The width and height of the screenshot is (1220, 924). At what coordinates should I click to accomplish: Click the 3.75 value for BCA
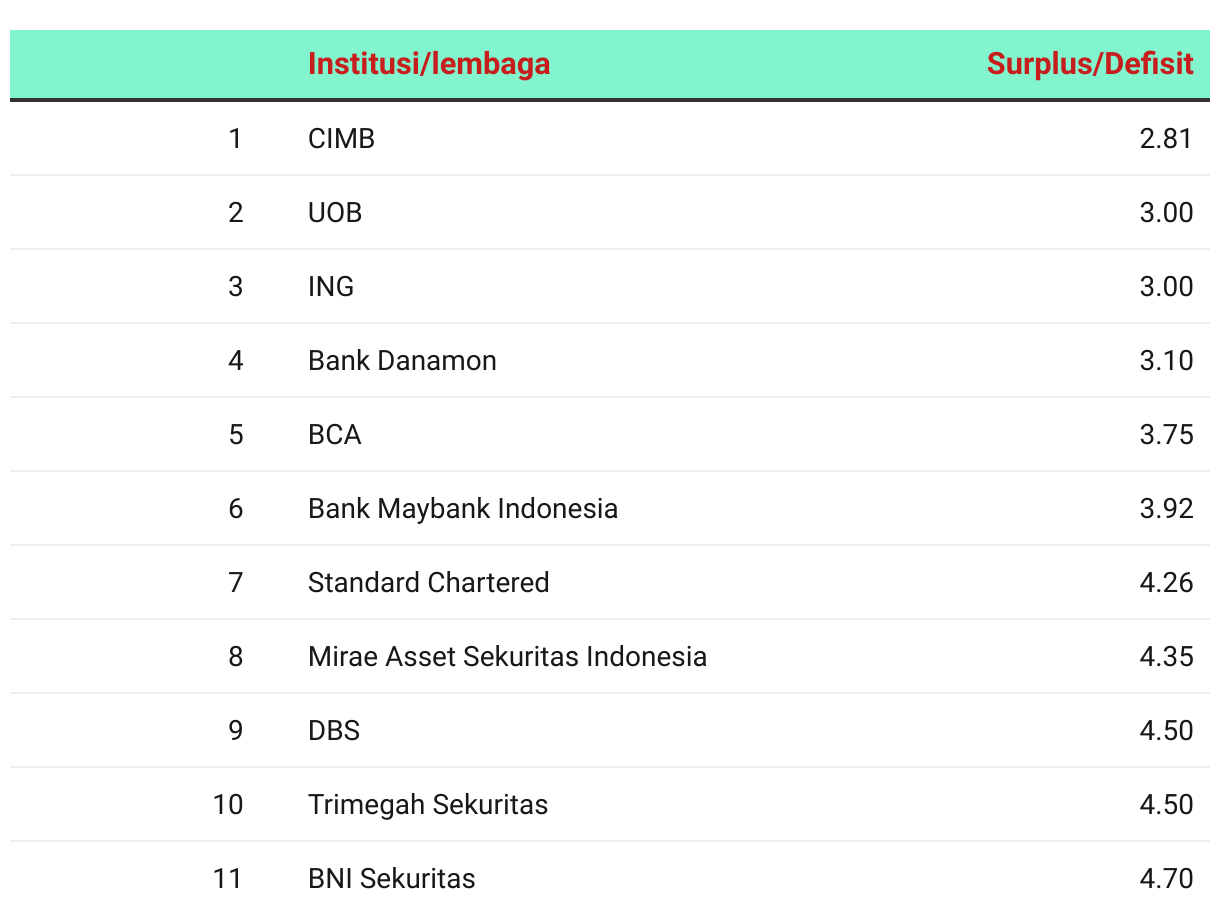(x=1166, y=434)
